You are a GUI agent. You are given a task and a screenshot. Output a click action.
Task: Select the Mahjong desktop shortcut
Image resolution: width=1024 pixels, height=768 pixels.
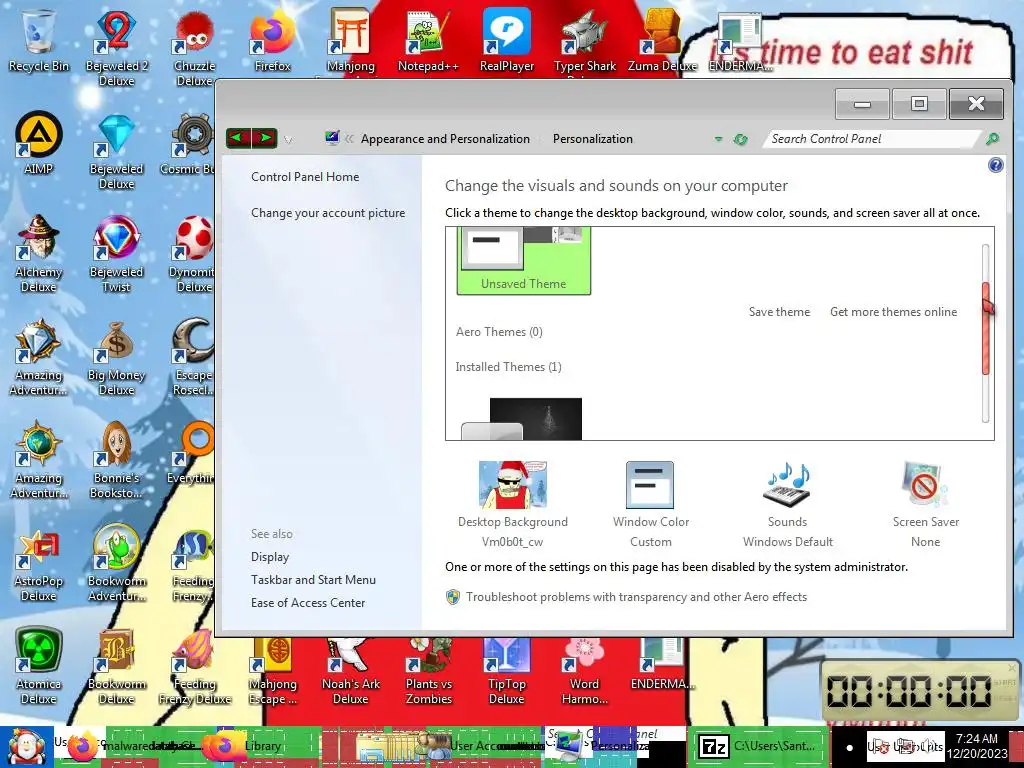351,41
